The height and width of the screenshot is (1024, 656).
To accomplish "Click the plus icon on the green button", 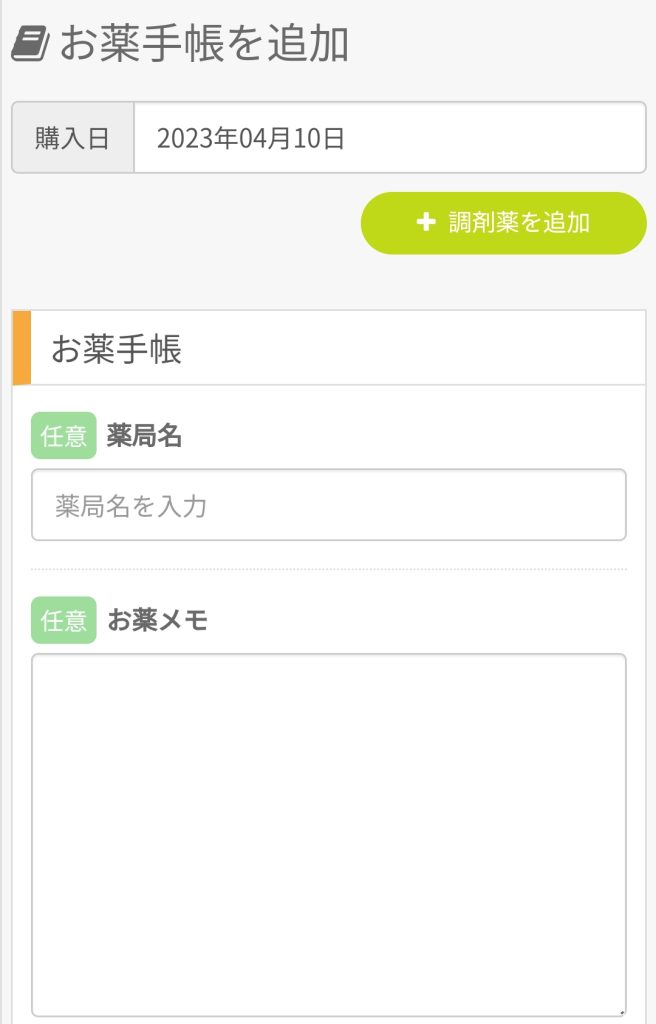I will point(425,222).
